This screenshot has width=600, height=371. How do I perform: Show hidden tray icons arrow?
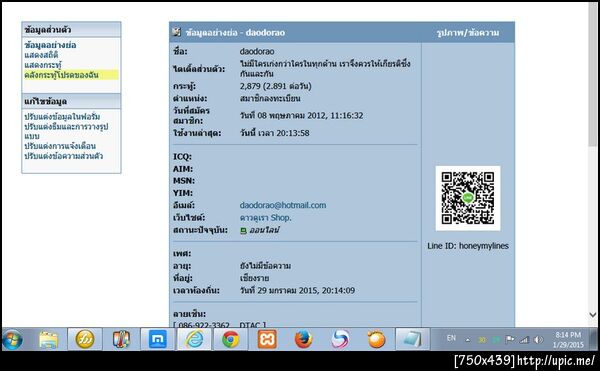coord(468,340)
